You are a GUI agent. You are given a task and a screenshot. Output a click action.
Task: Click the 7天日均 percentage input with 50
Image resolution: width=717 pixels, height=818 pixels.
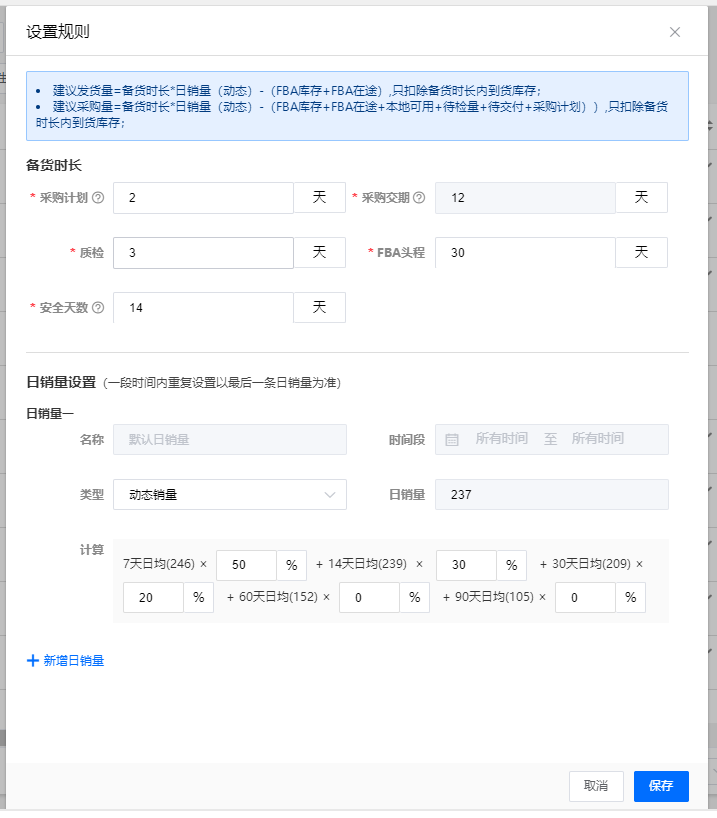click(x=246, y=565)
